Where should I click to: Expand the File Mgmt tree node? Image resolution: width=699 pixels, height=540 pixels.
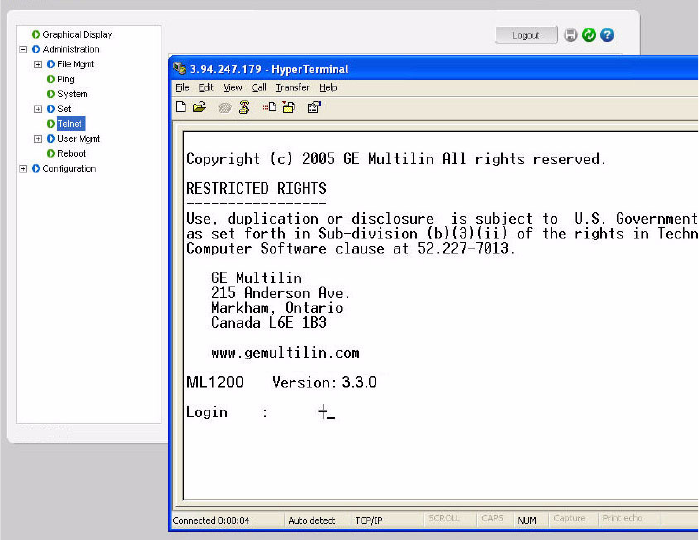[x=38, y=64]
